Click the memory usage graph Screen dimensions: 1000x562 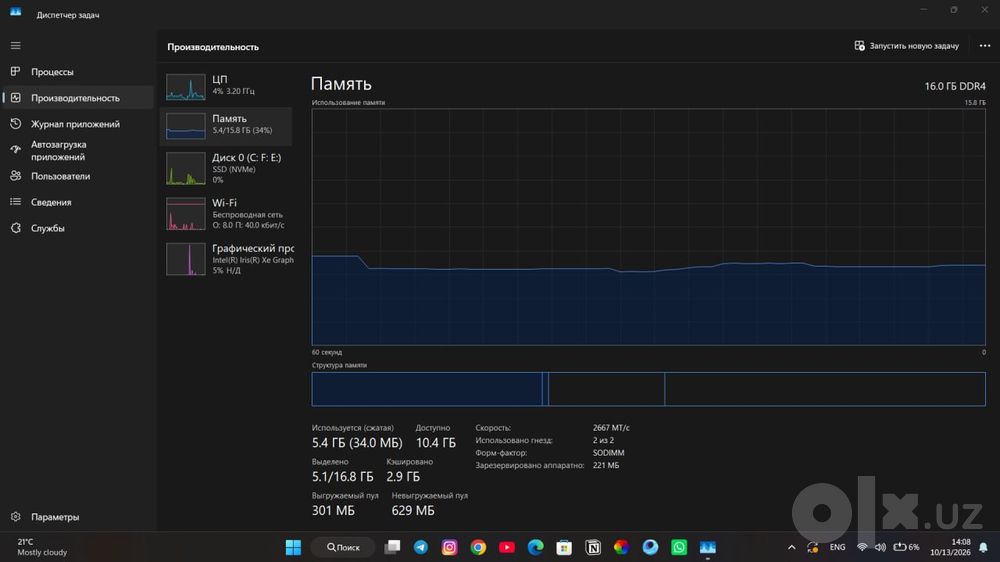point(648,226)
